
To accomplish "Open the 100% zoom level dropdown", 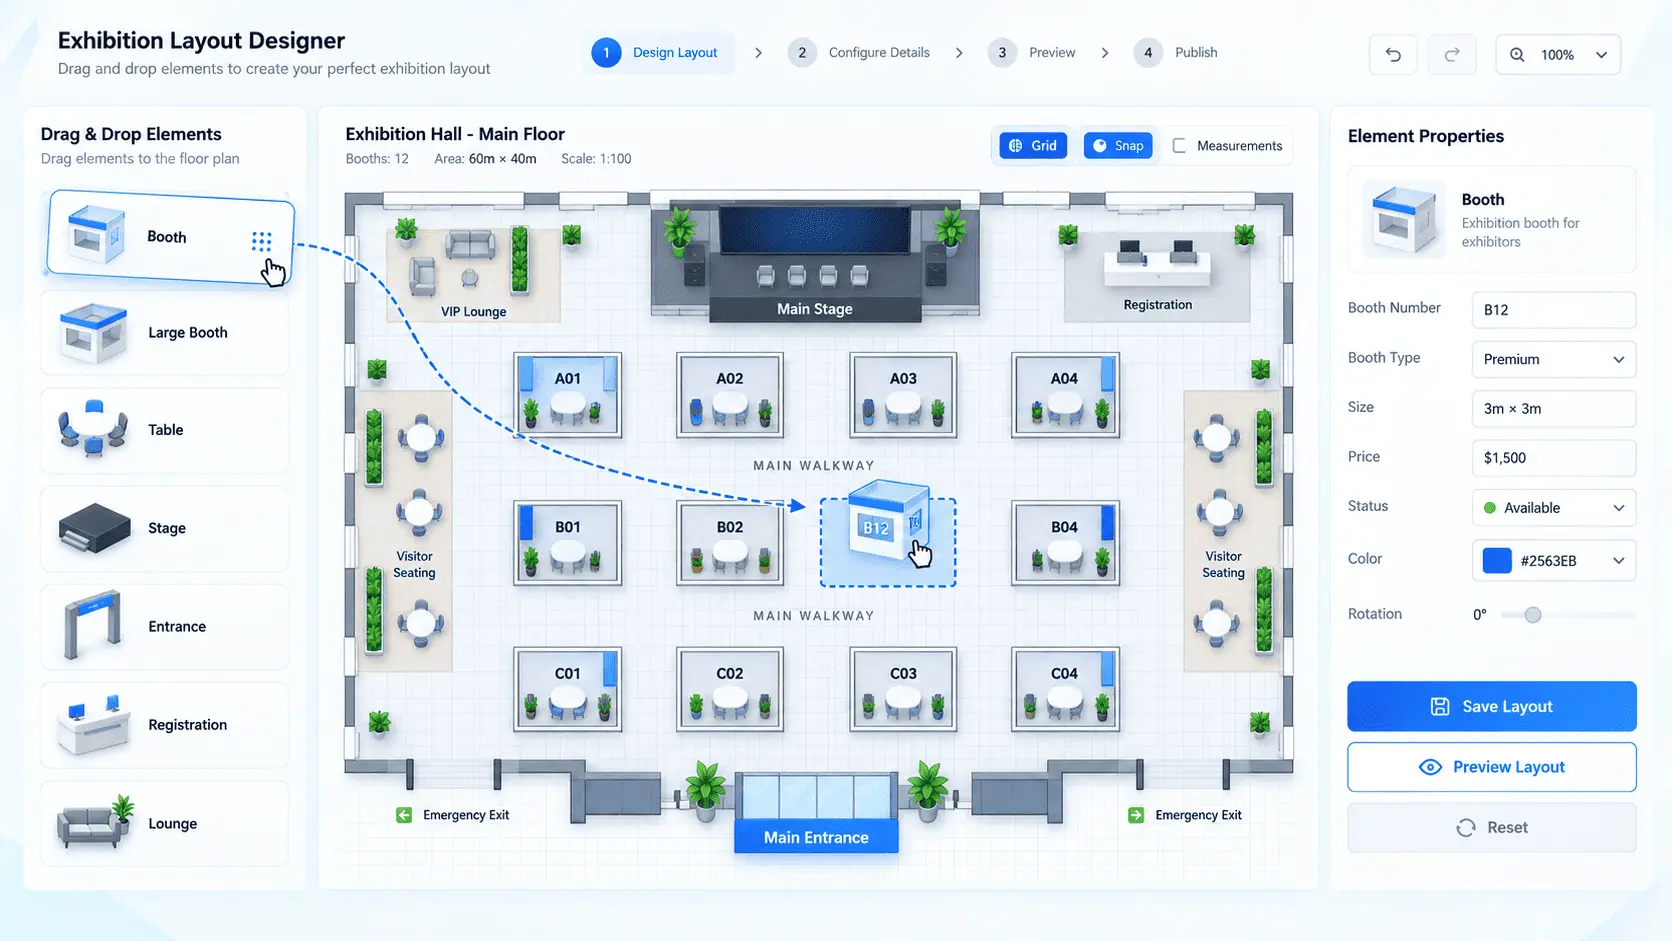I will pos(1558,55).
